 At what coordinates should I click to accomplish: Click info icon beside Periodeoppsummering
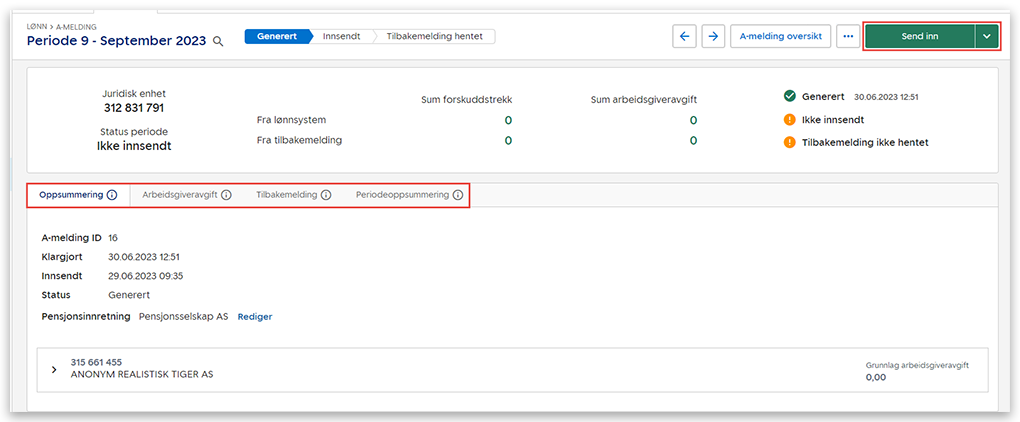click(458, 195)
